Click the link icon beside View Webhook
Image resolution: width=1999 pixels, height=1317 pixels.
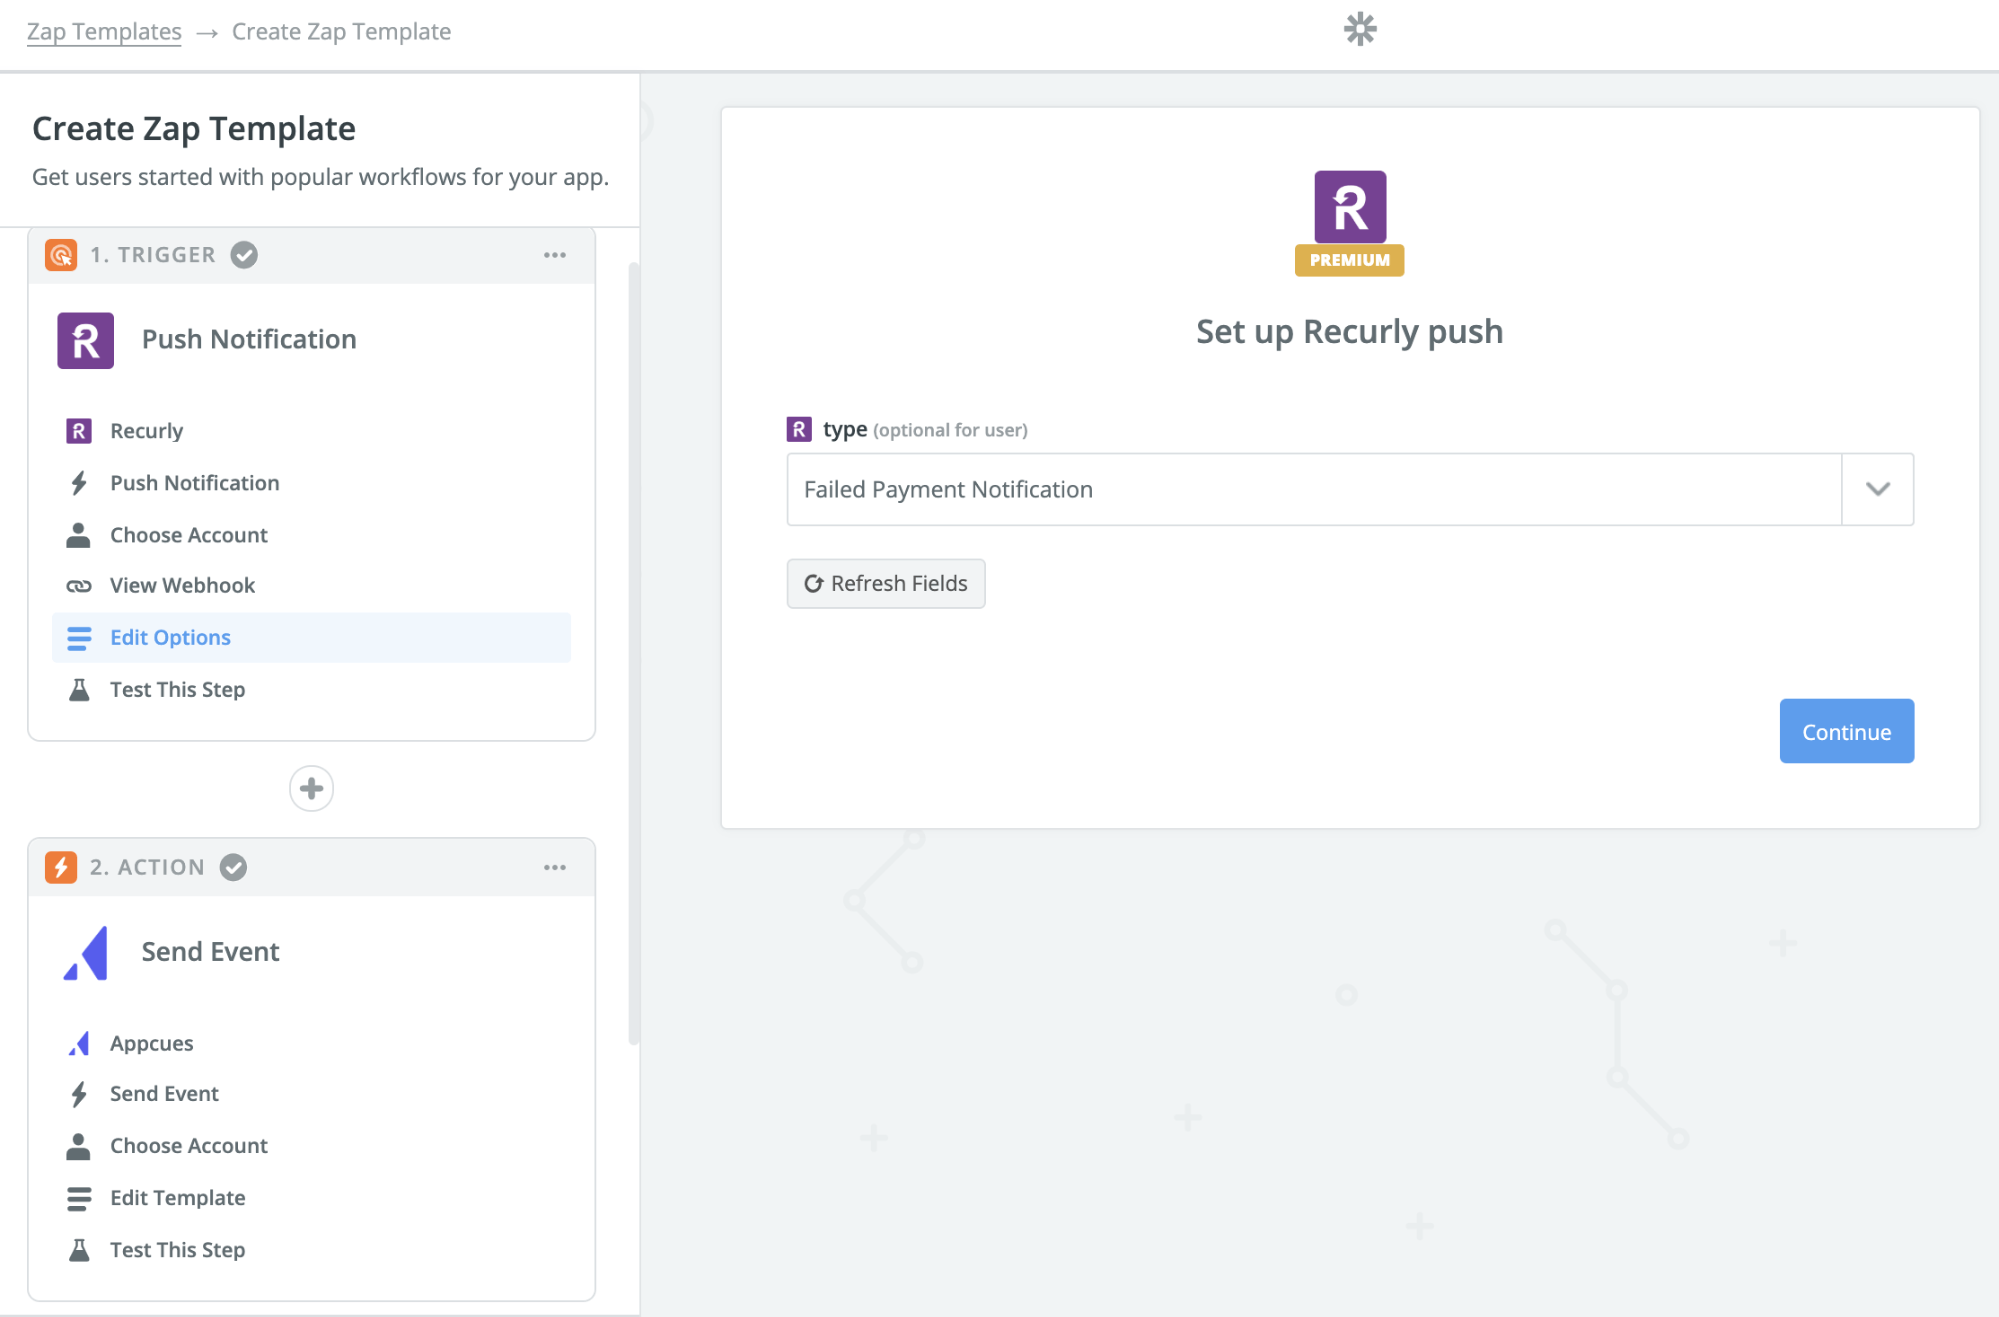coord(79,586)
